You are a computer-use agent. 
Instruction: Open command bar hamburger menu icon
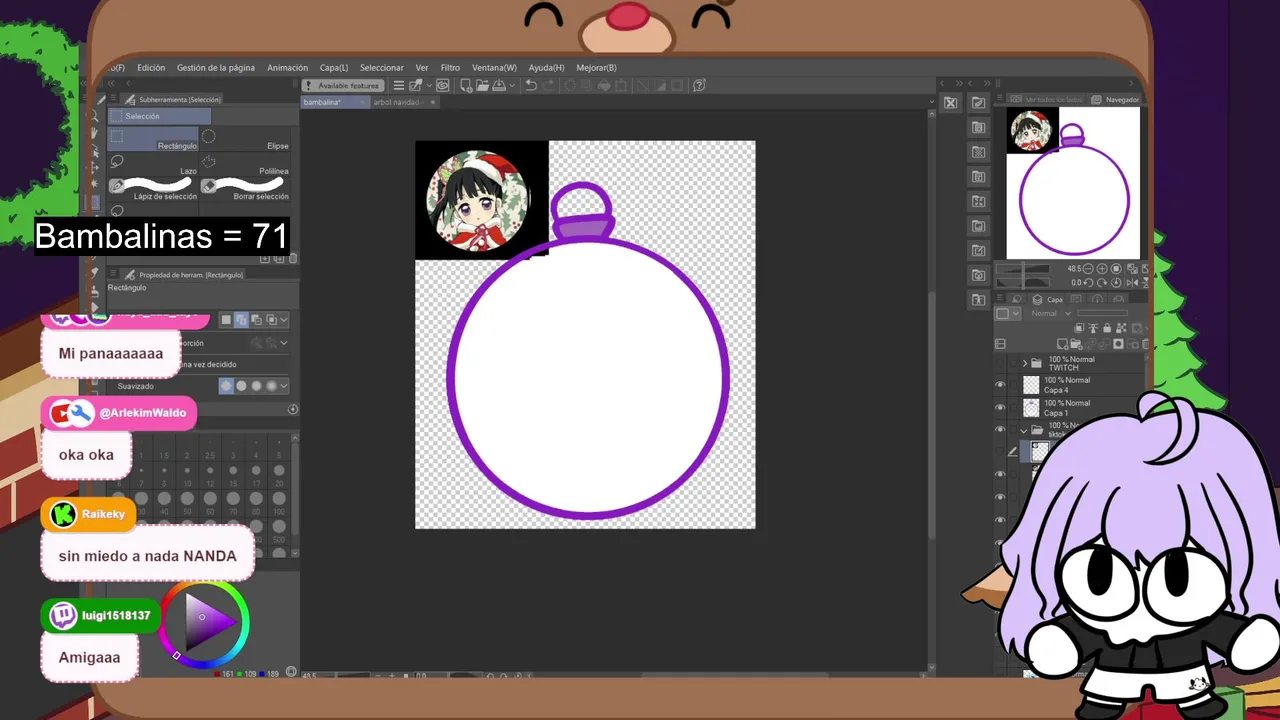point(398,85)
